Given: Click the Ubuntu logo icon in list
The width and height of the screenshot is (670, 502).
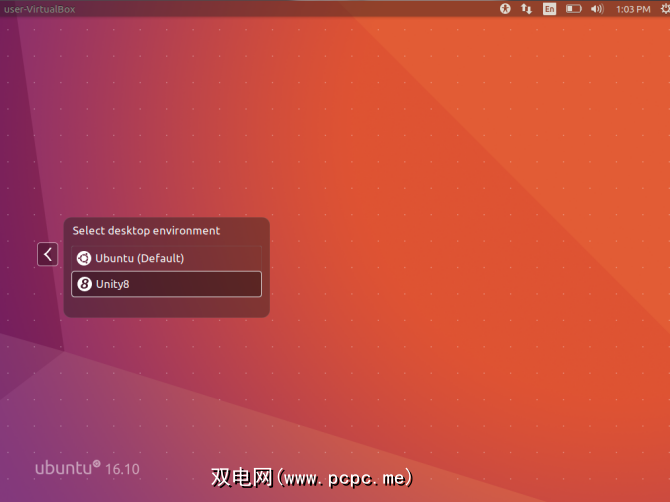Looking at the screenshot, I should (84, 258).
